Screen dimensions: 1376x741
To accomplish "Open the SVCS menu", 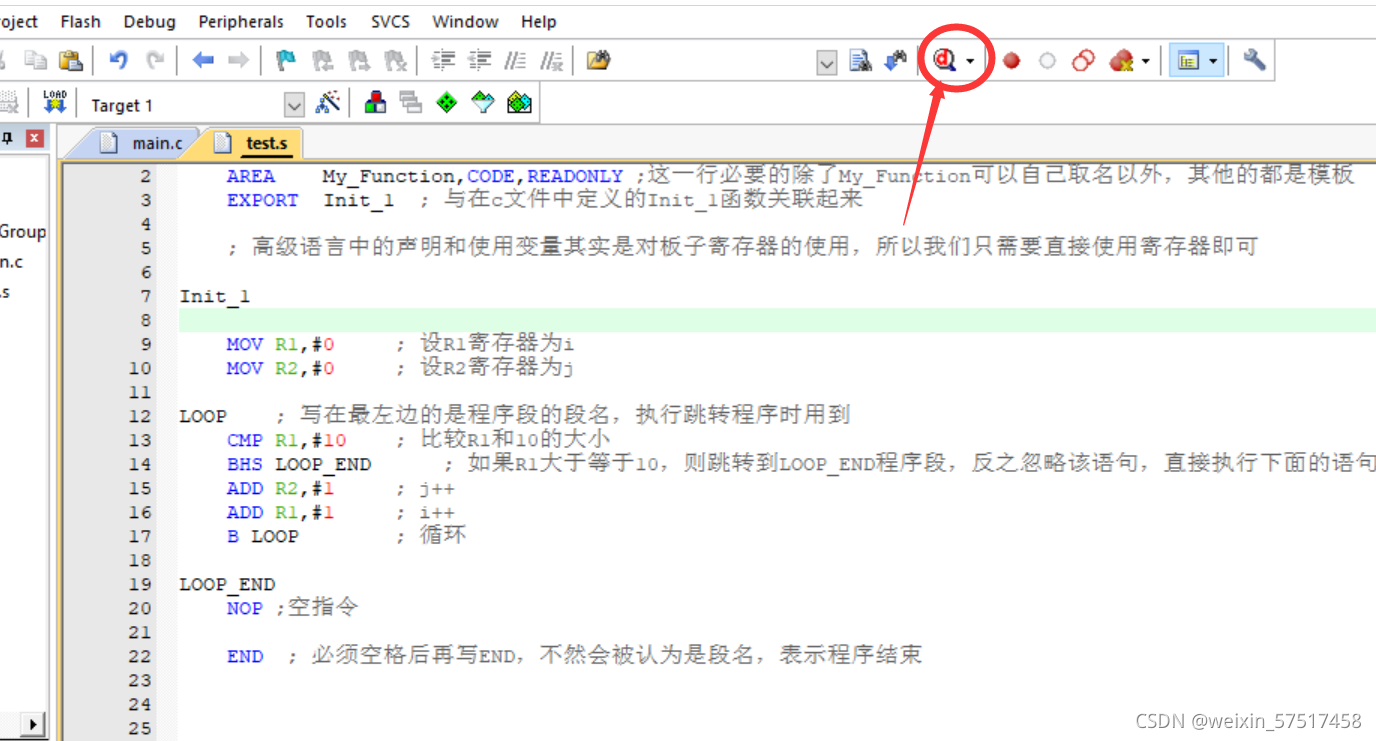I will tap(390, 21).
